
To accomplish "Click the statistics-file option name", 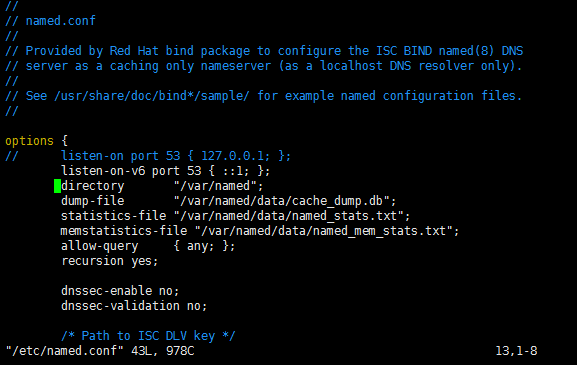I will click(x=114, y=216).
